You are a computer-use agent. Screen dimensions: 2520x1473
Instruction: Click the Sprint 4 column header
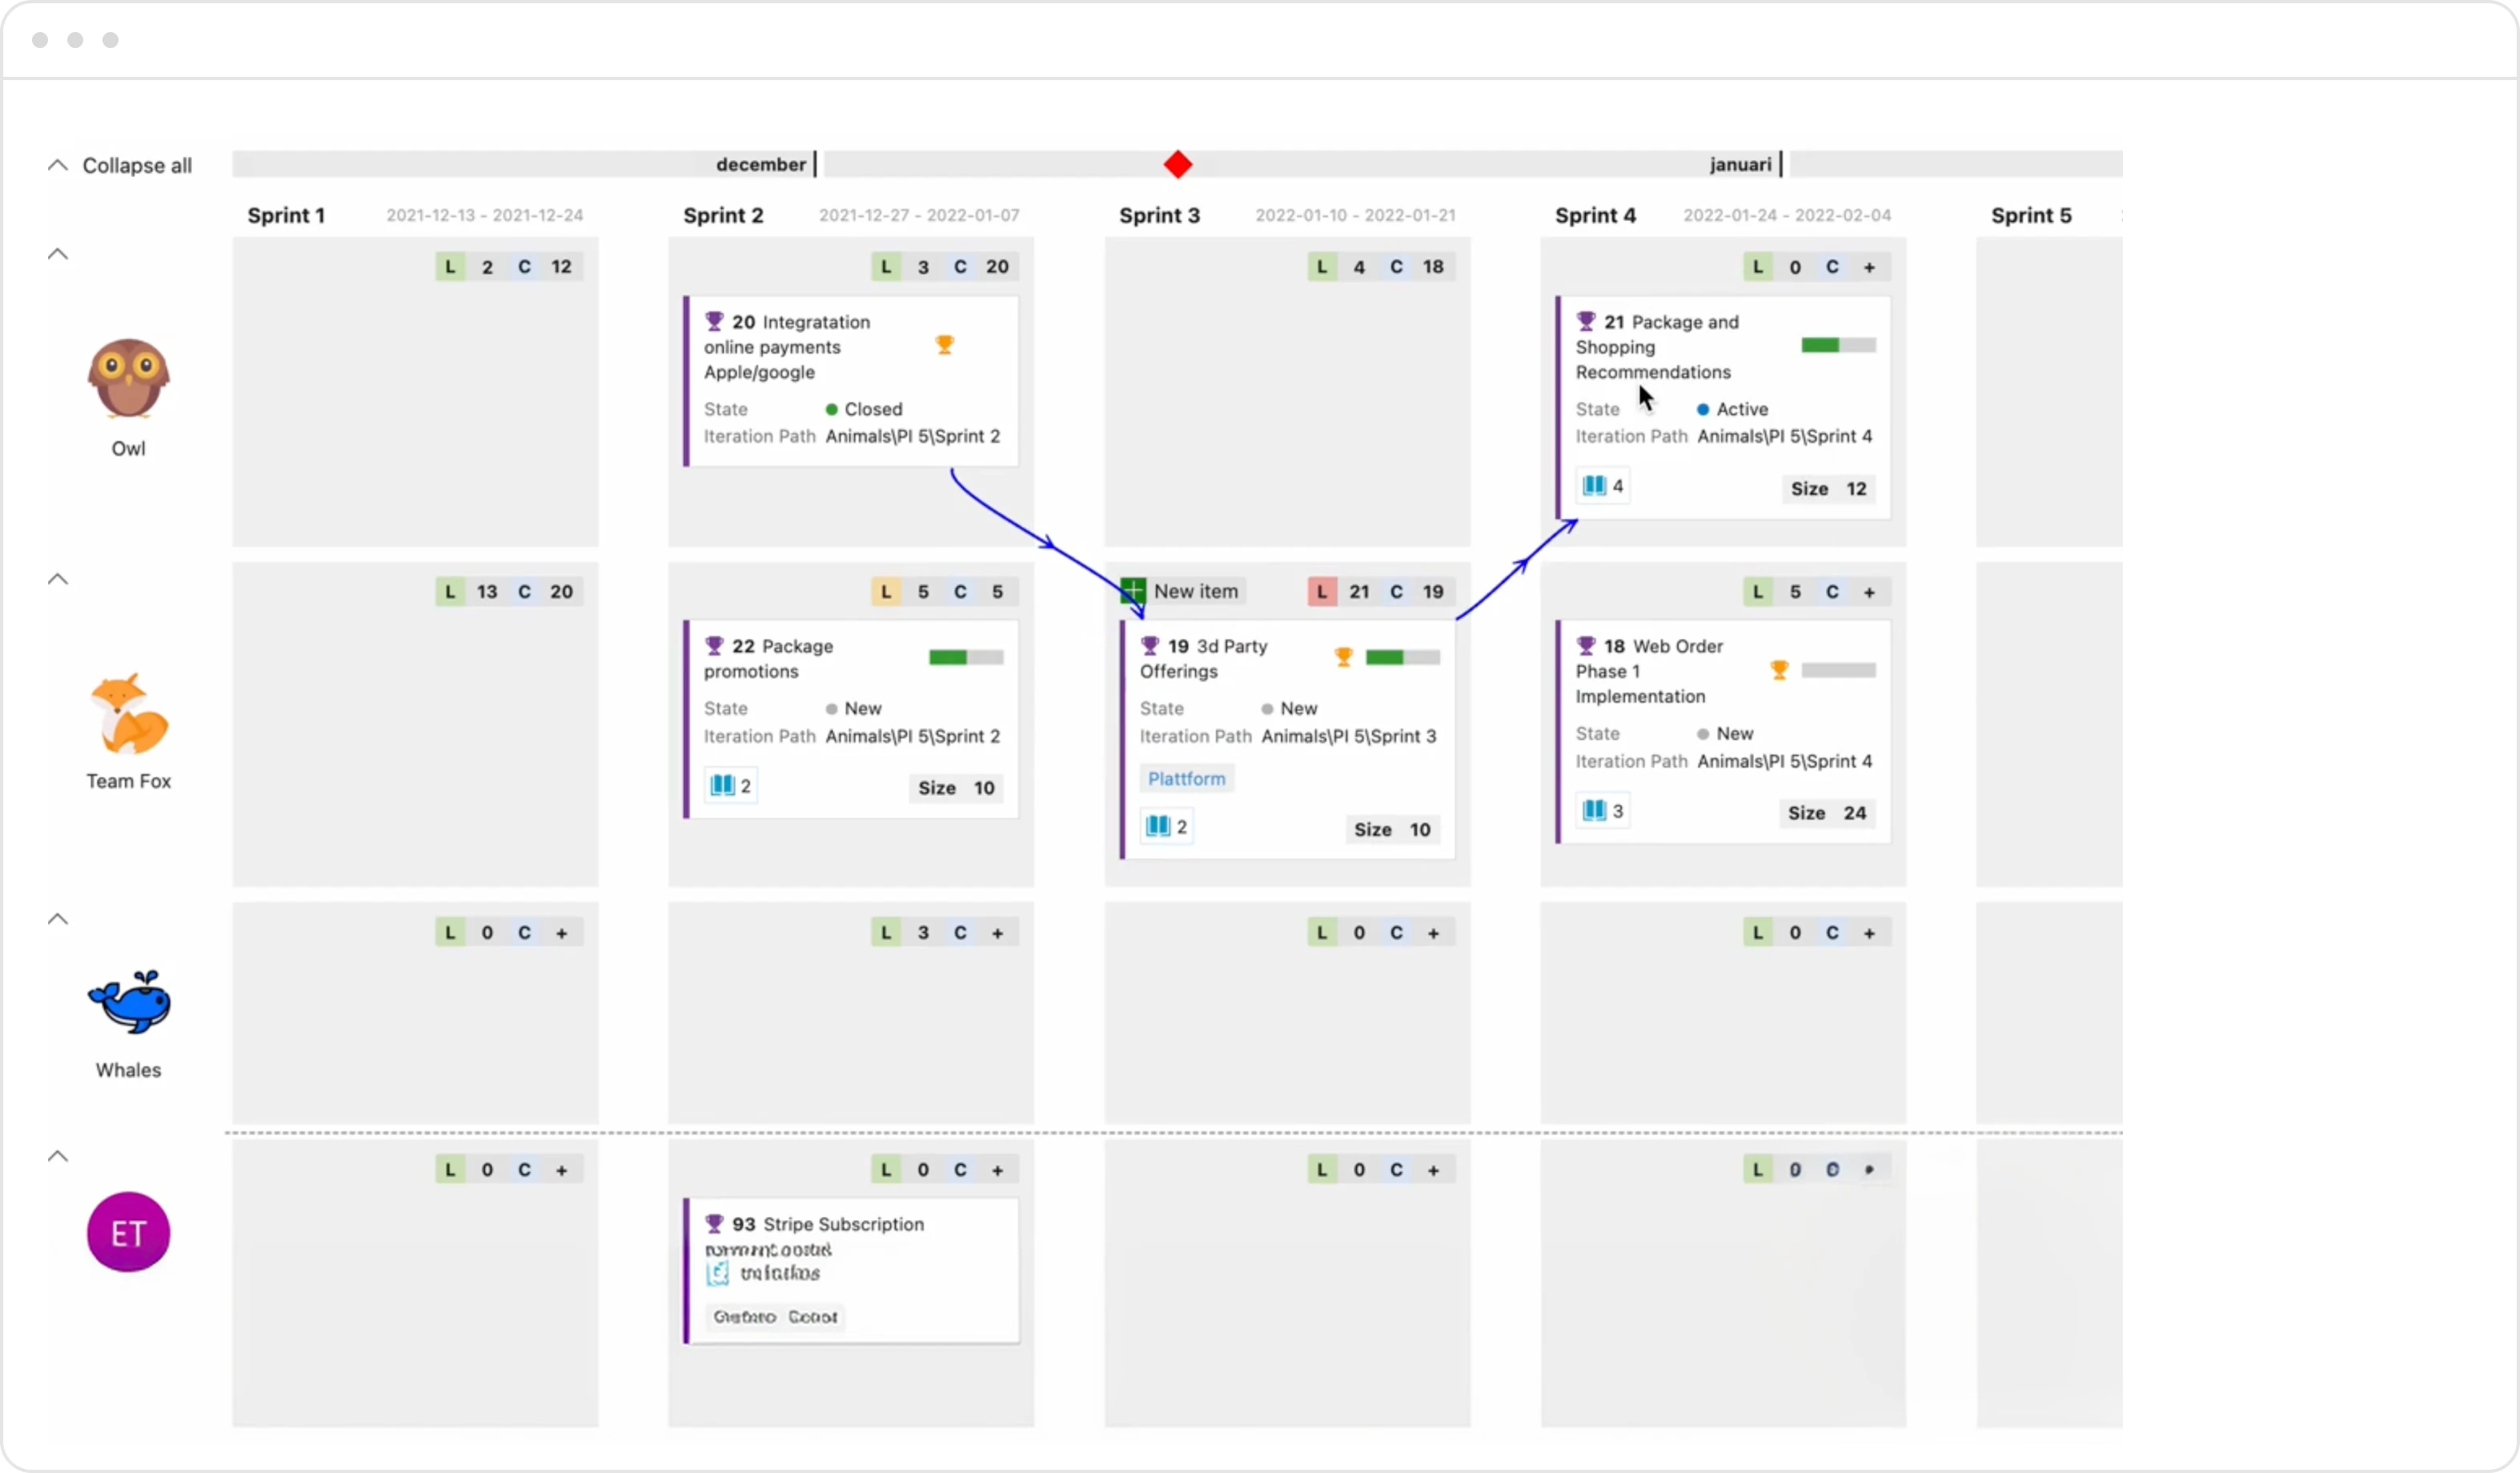pos(1595,215)
